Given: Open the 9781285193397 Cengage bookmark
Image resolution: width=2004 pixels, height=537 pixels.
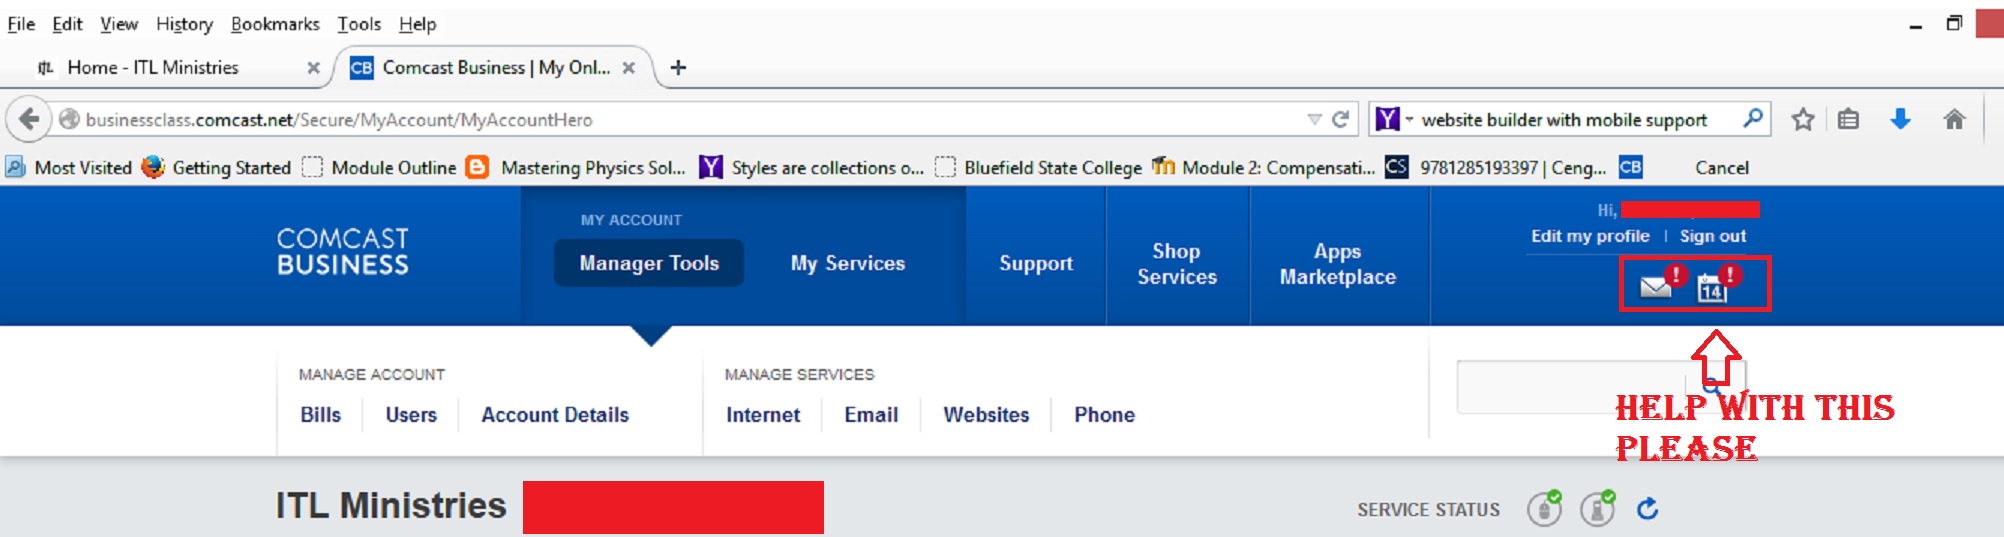Looking at the screenshot, I should coord(1496,167).
